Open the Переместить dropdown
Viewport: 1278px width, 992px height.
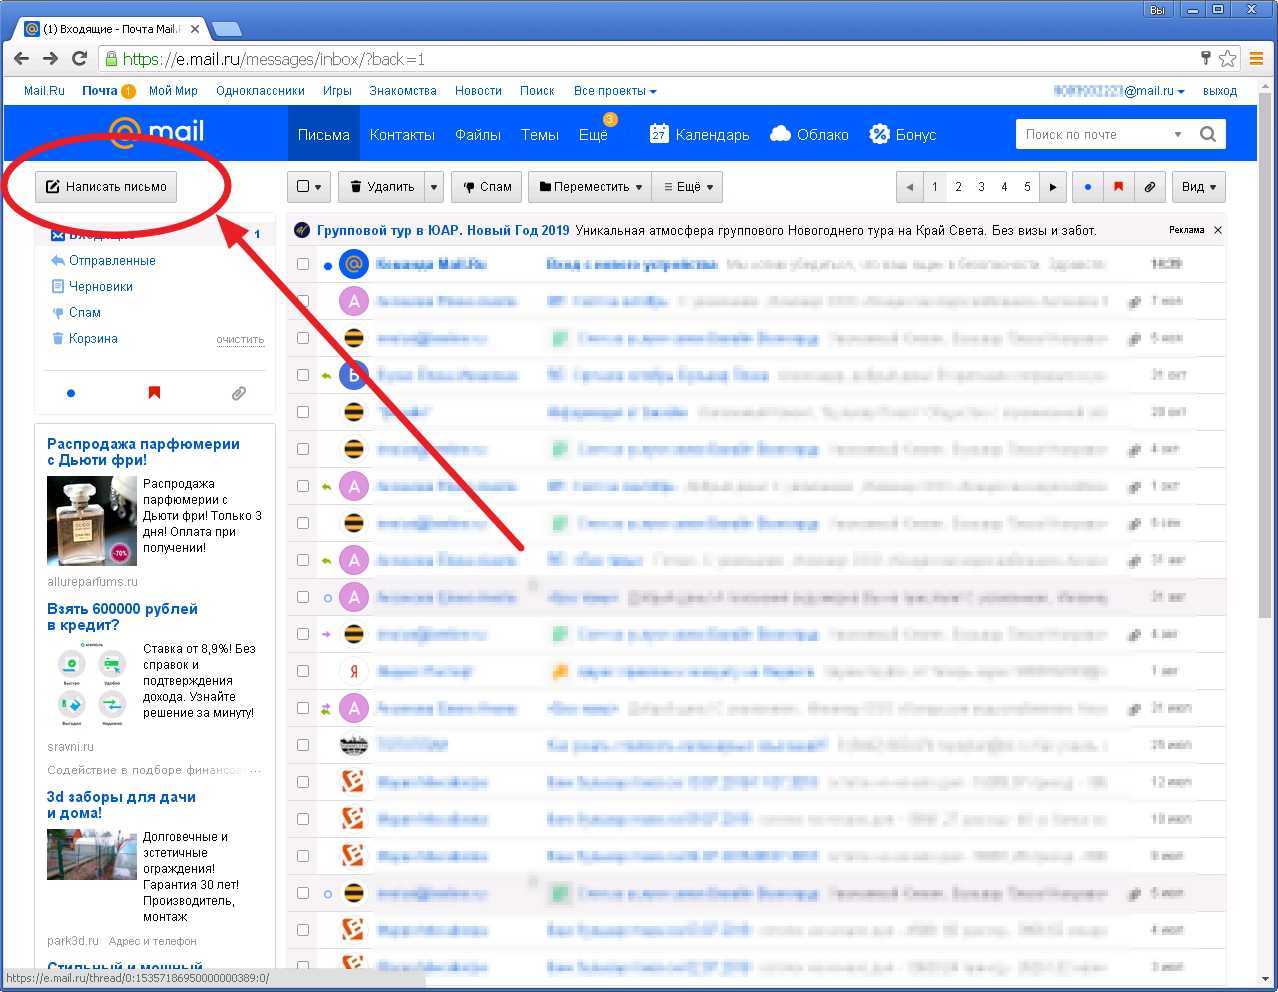(x=591, y=187)
